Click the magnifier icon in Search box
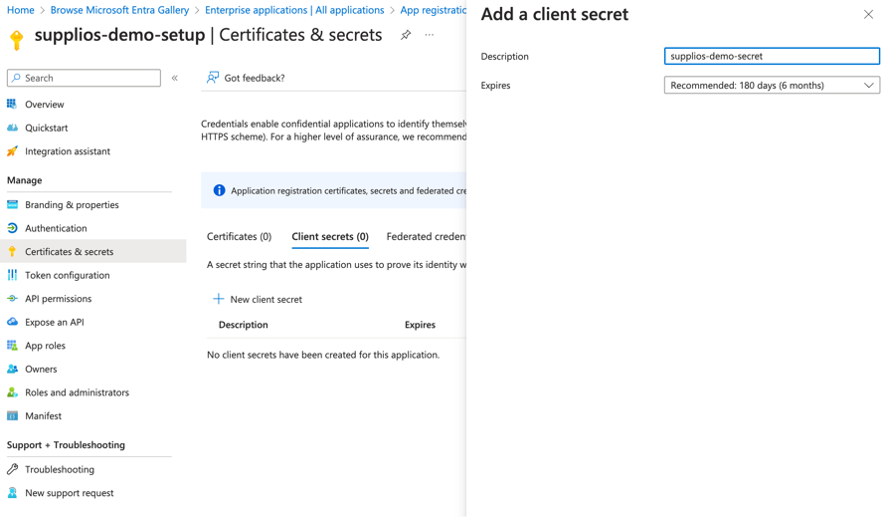The image size is (892, 519). click(16, 78)
